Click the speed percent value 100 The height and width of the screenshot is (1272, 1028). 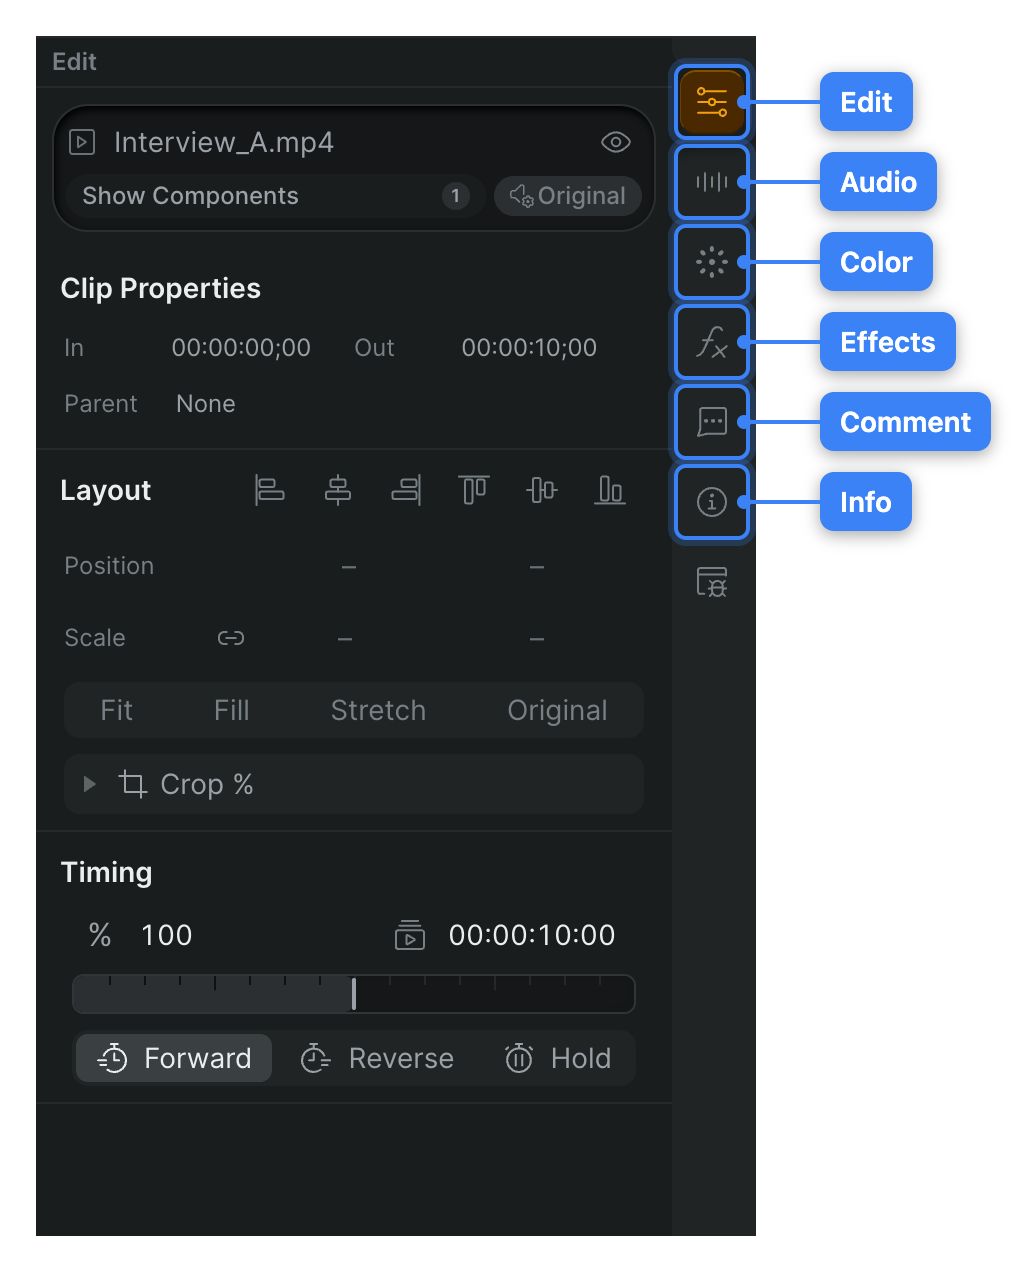pos(167,935)
